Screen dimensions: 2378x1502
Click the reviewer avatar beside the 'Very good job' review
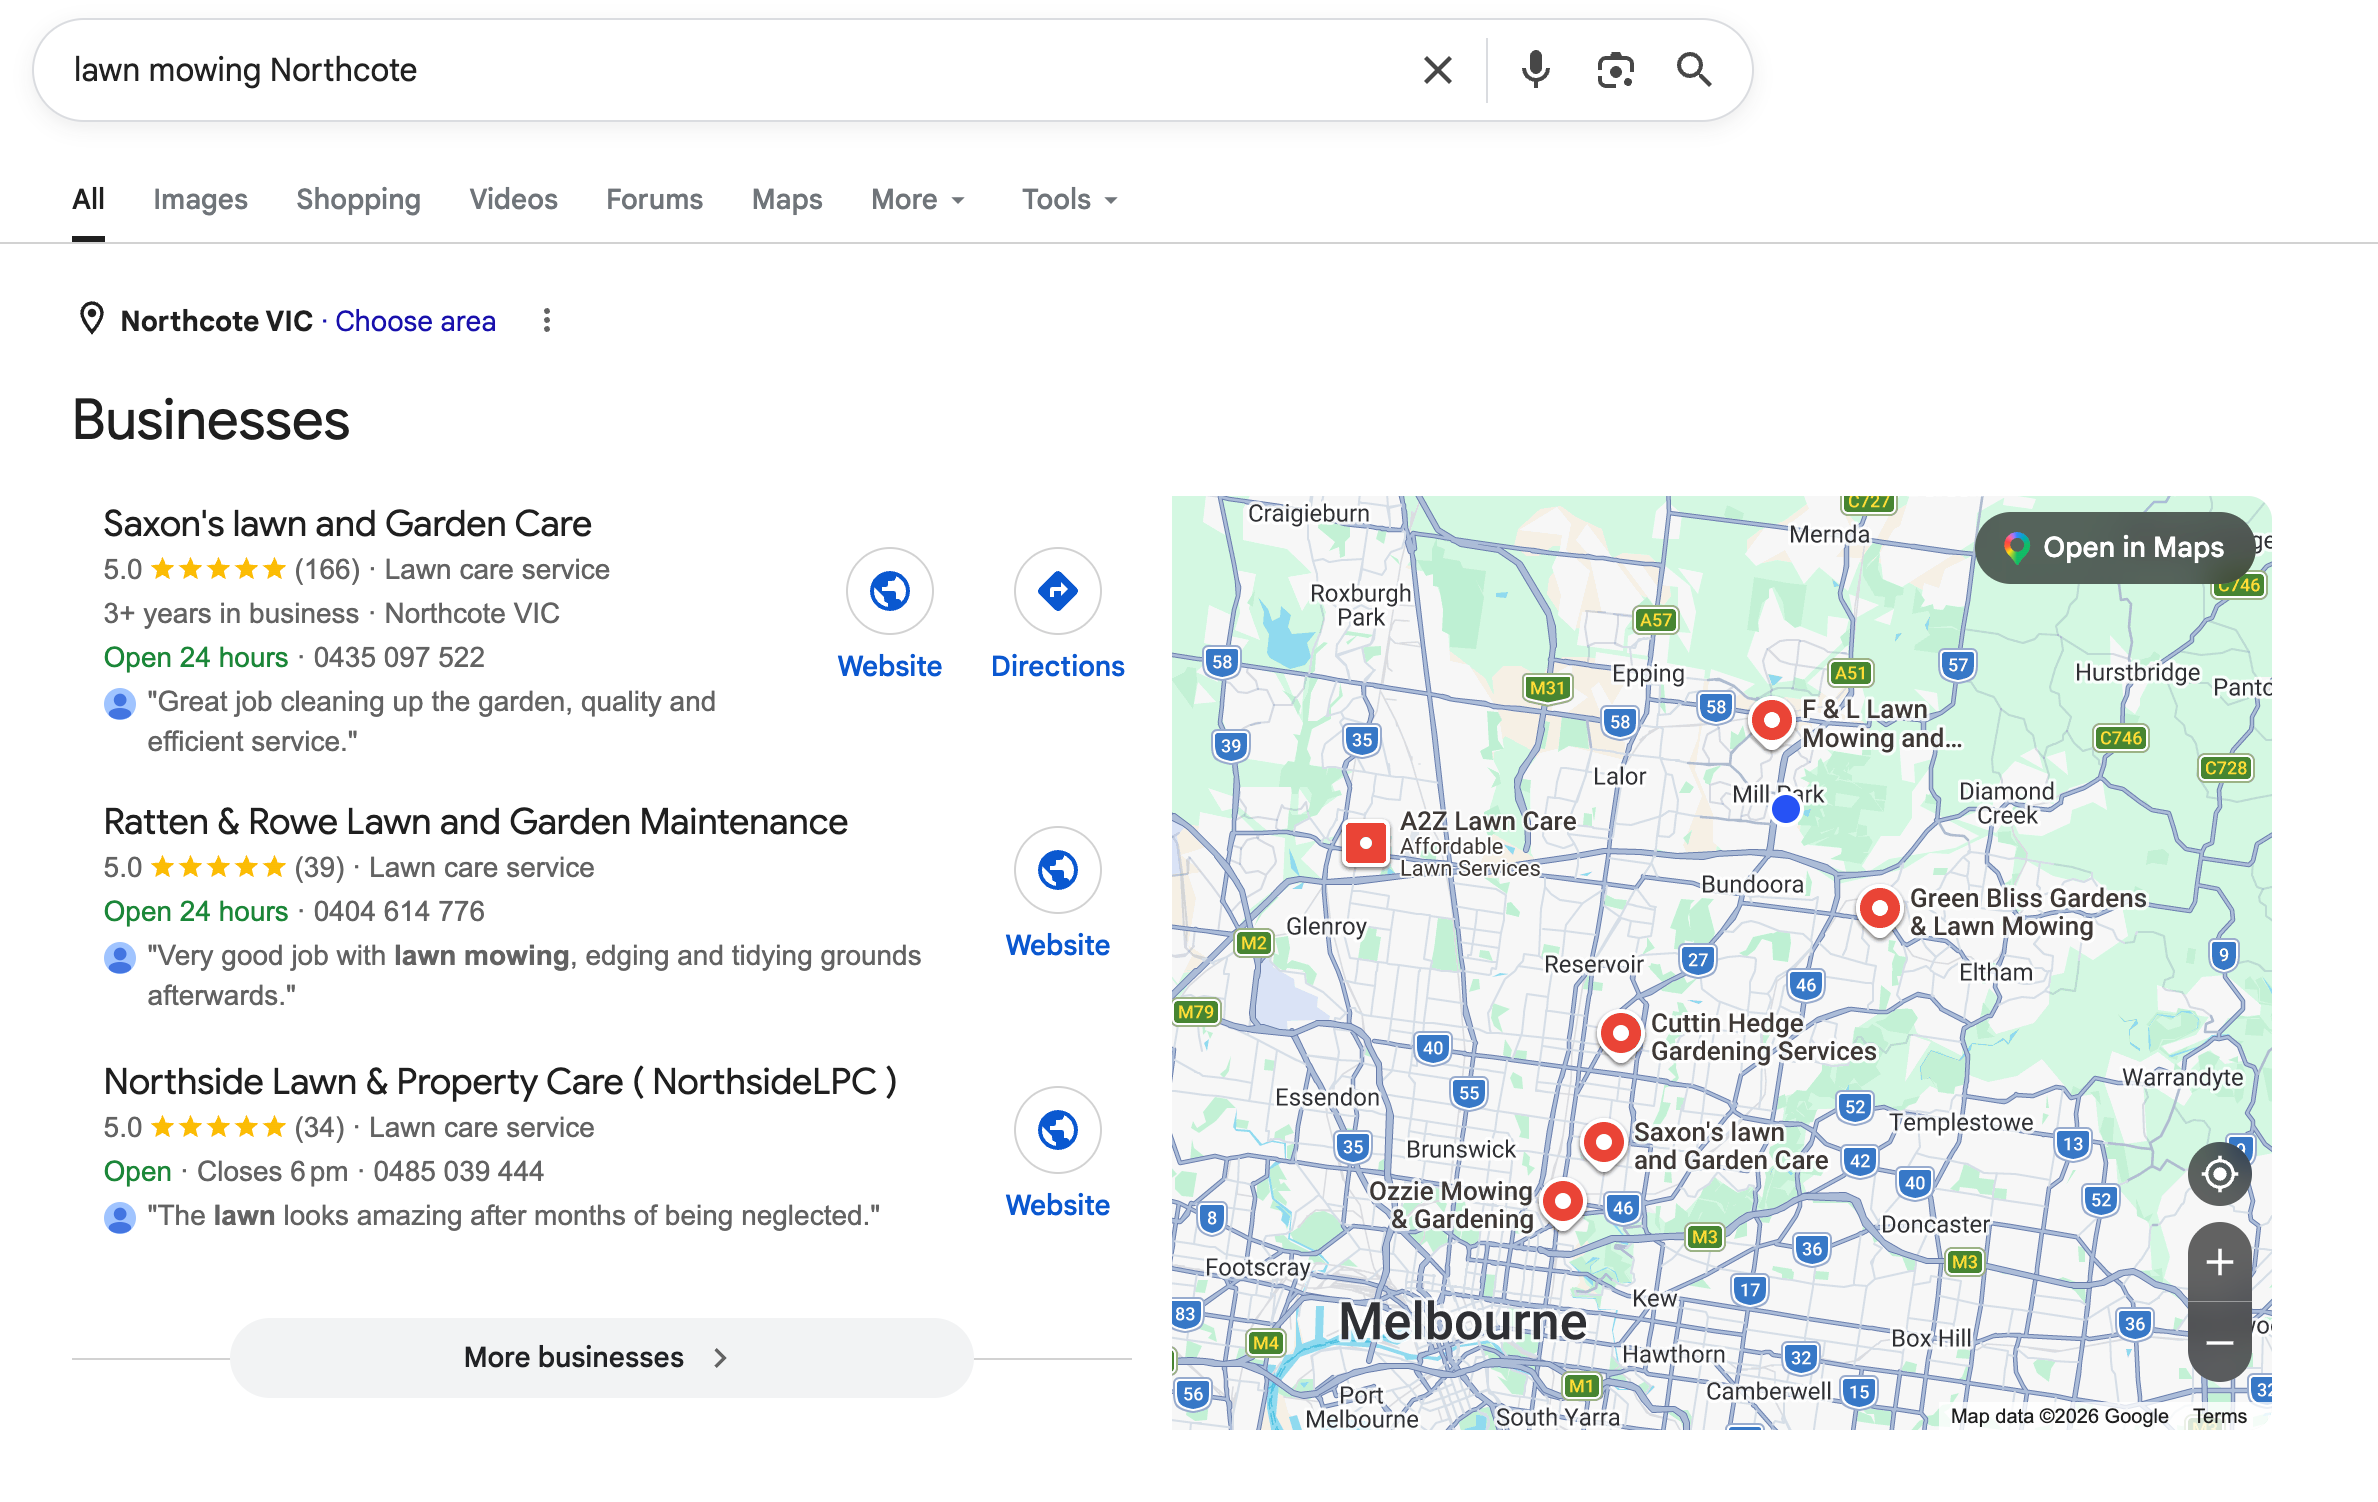click(120, 958)
